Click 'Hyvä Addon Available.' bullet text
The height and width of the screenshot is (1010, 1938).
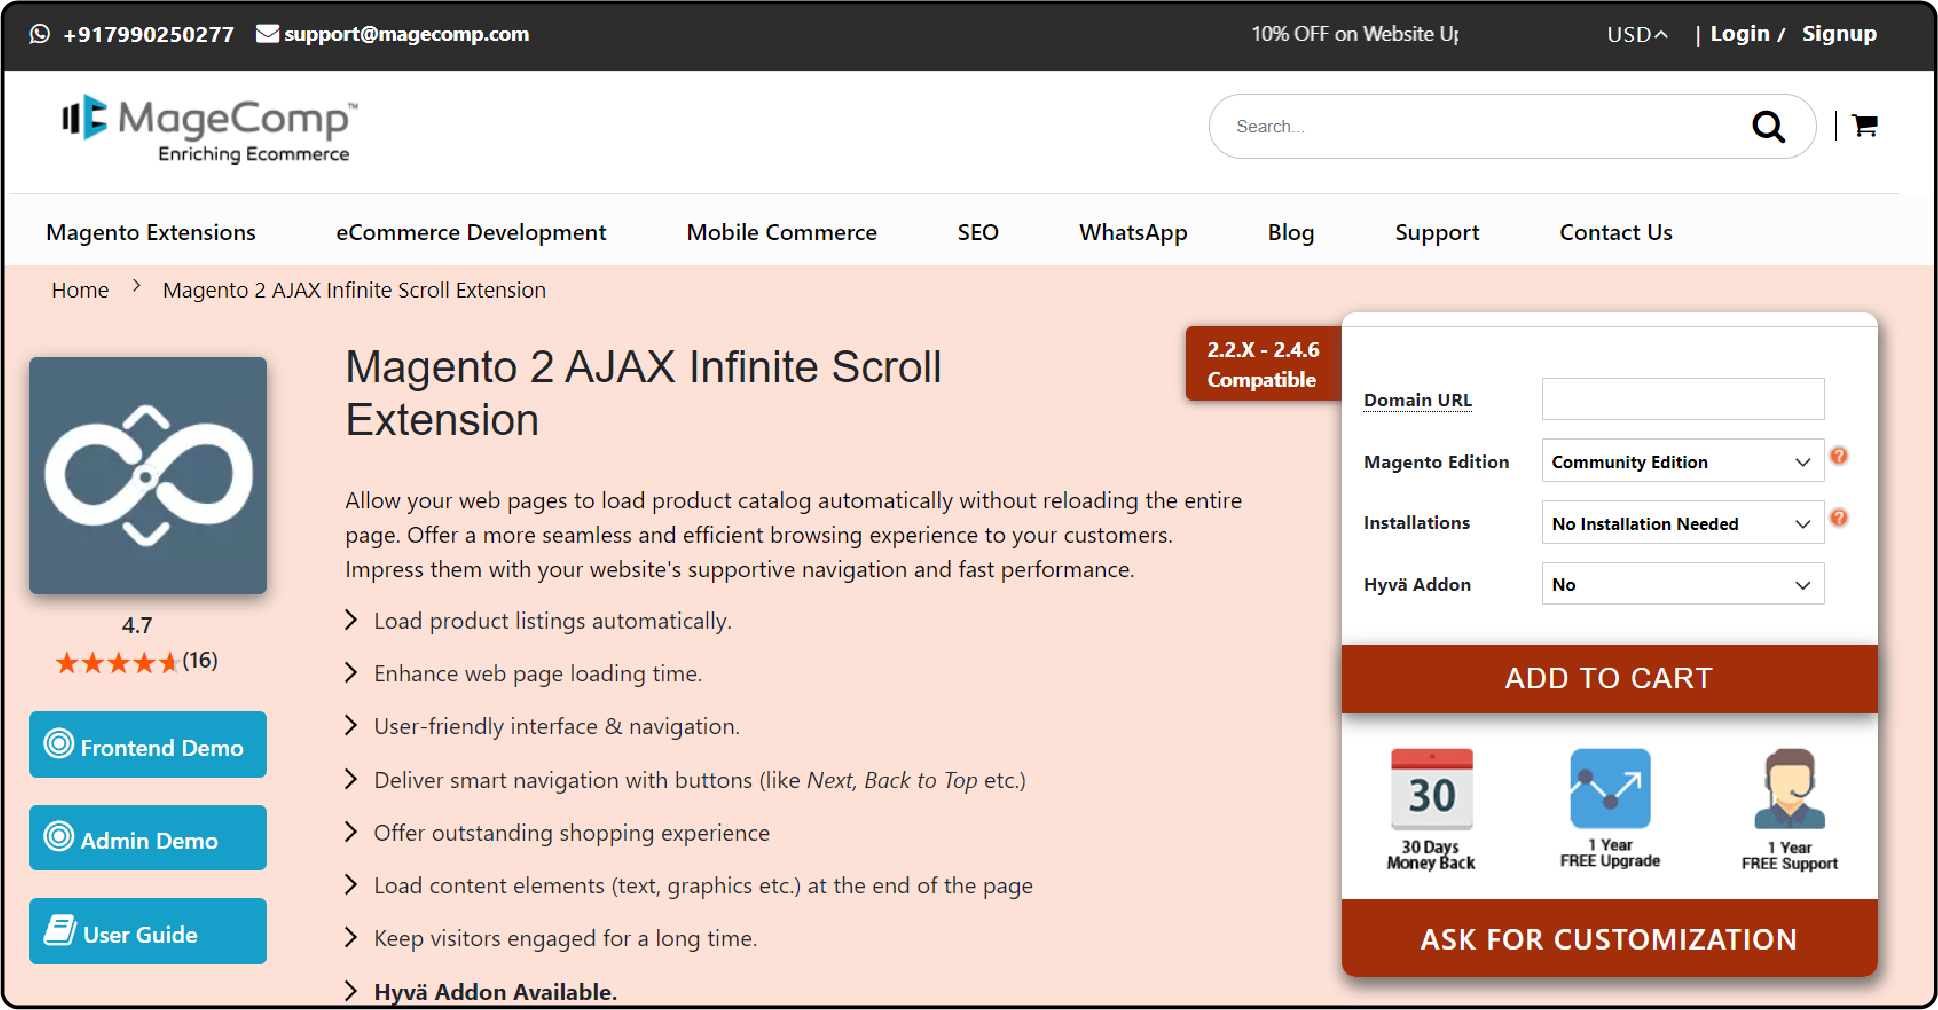pos(496,992)
